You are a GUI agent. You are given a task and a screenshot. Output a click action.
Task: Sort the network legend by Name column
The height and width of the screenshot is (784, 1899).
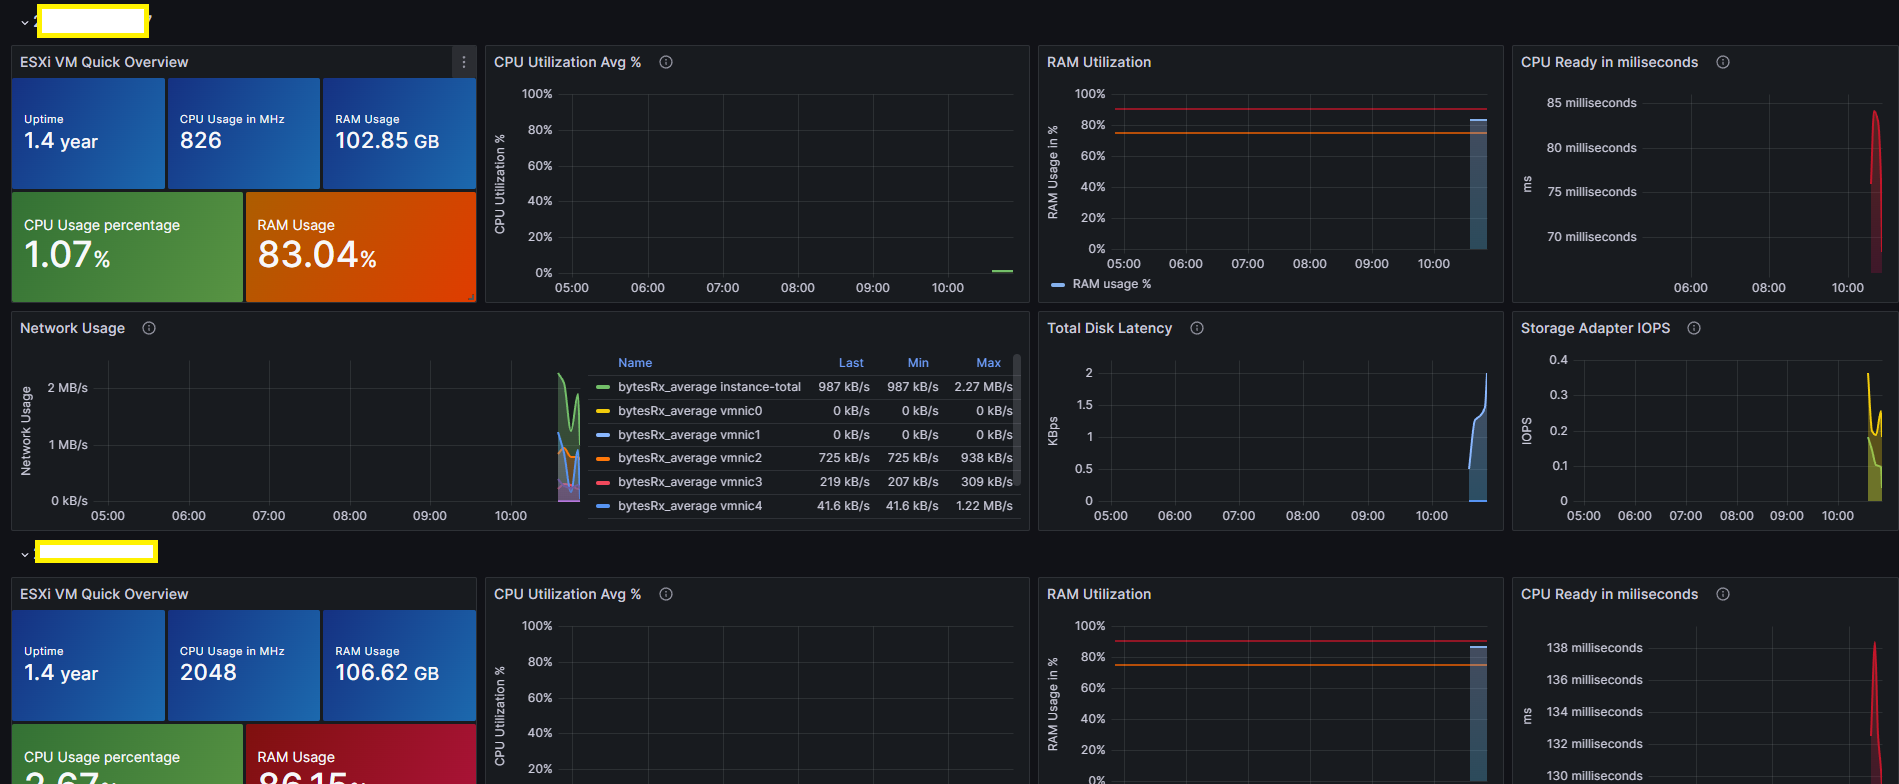point(635,363)
